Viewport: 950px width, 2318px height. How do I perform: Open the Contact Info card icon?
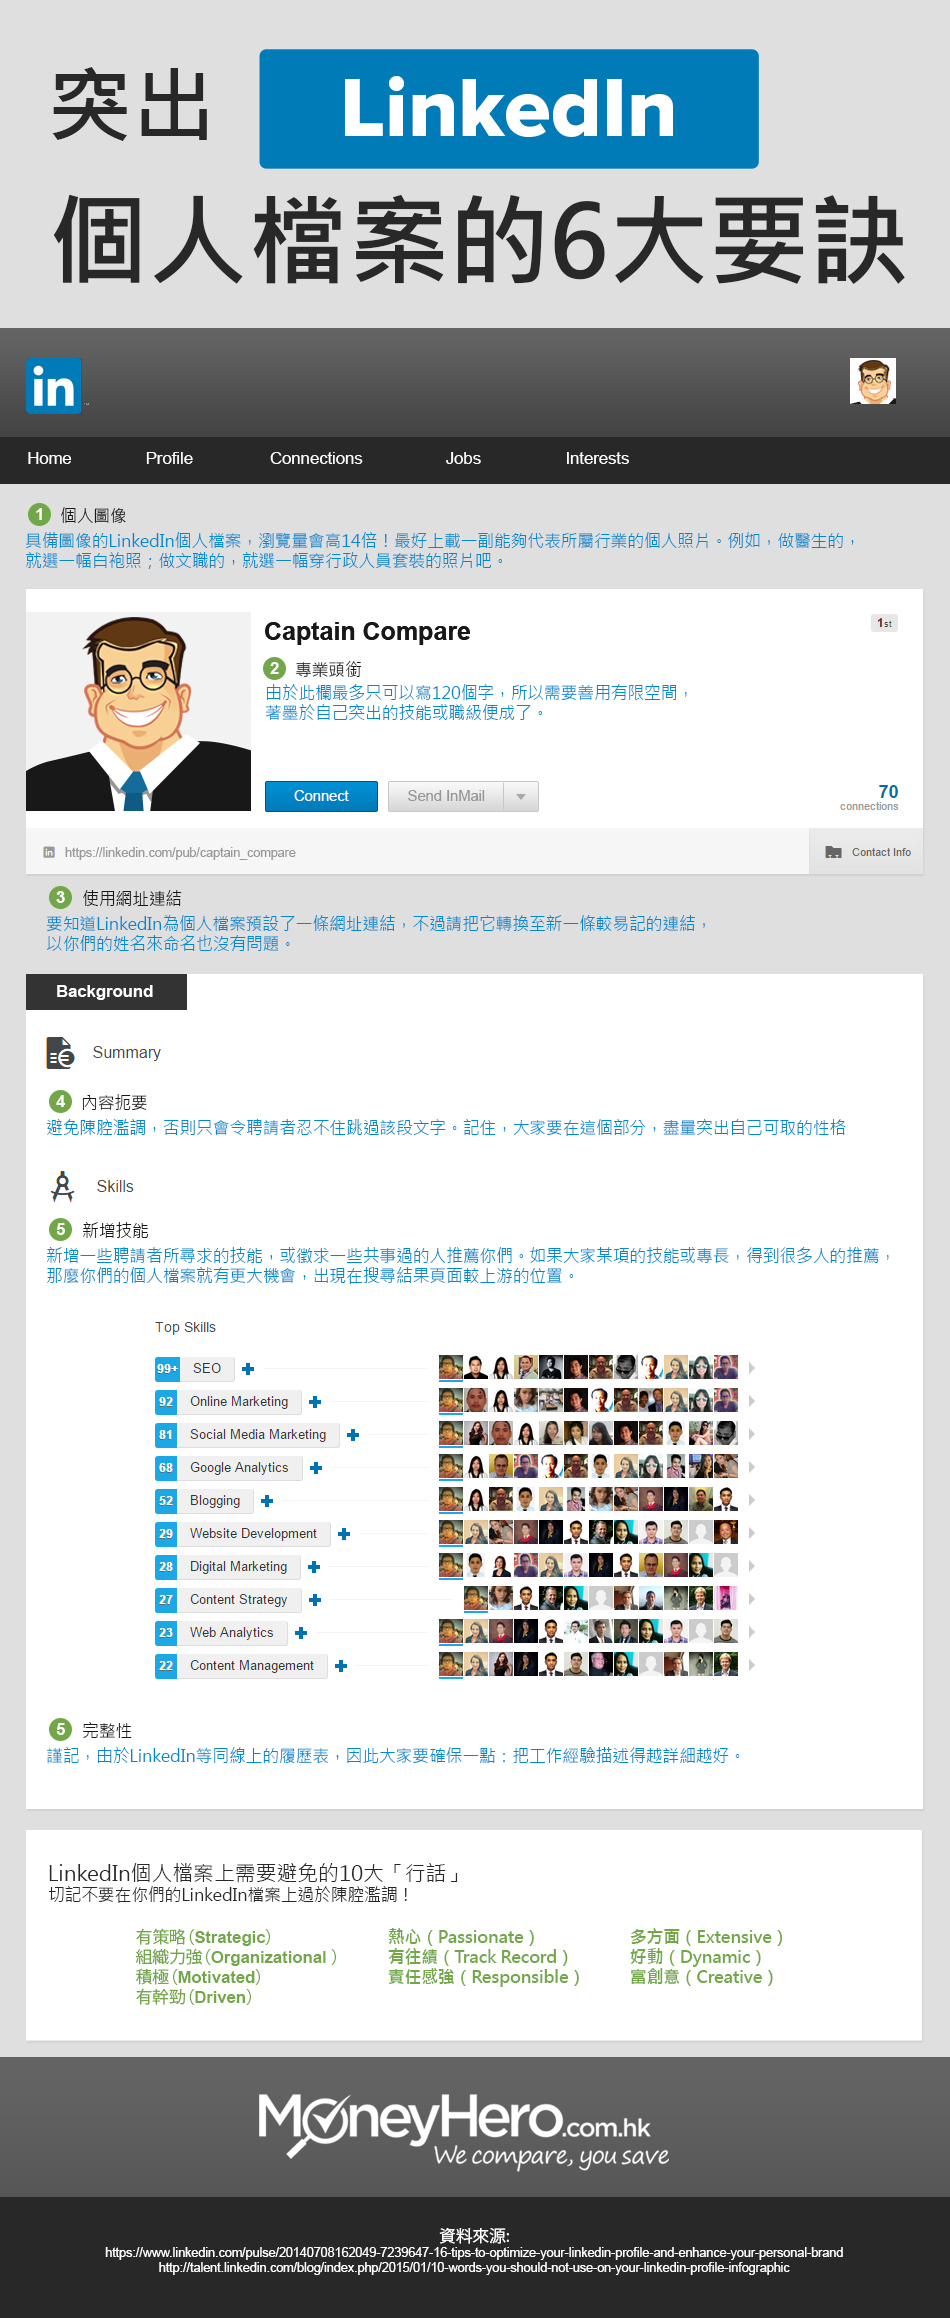tap(833, 852)
